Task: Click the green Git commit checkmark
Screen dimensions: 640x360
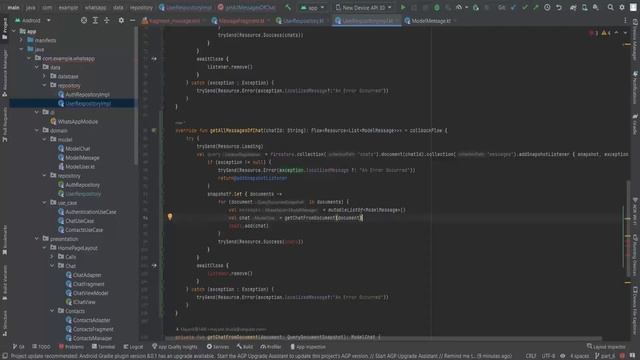Action: coord(525,7)
